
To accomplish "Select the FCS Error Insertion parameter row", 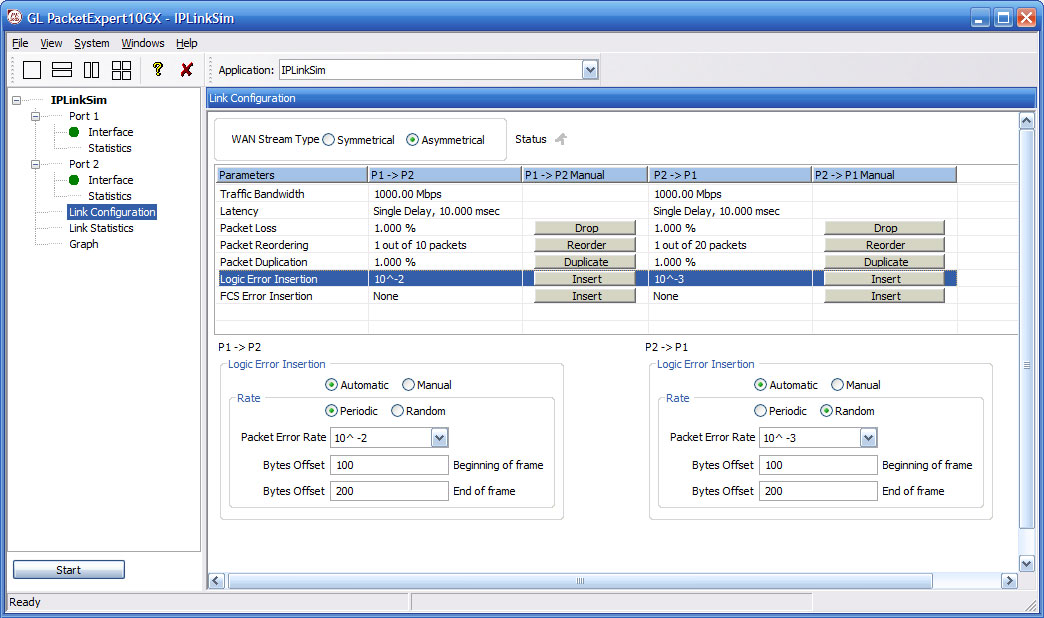I will coord(587,296).
